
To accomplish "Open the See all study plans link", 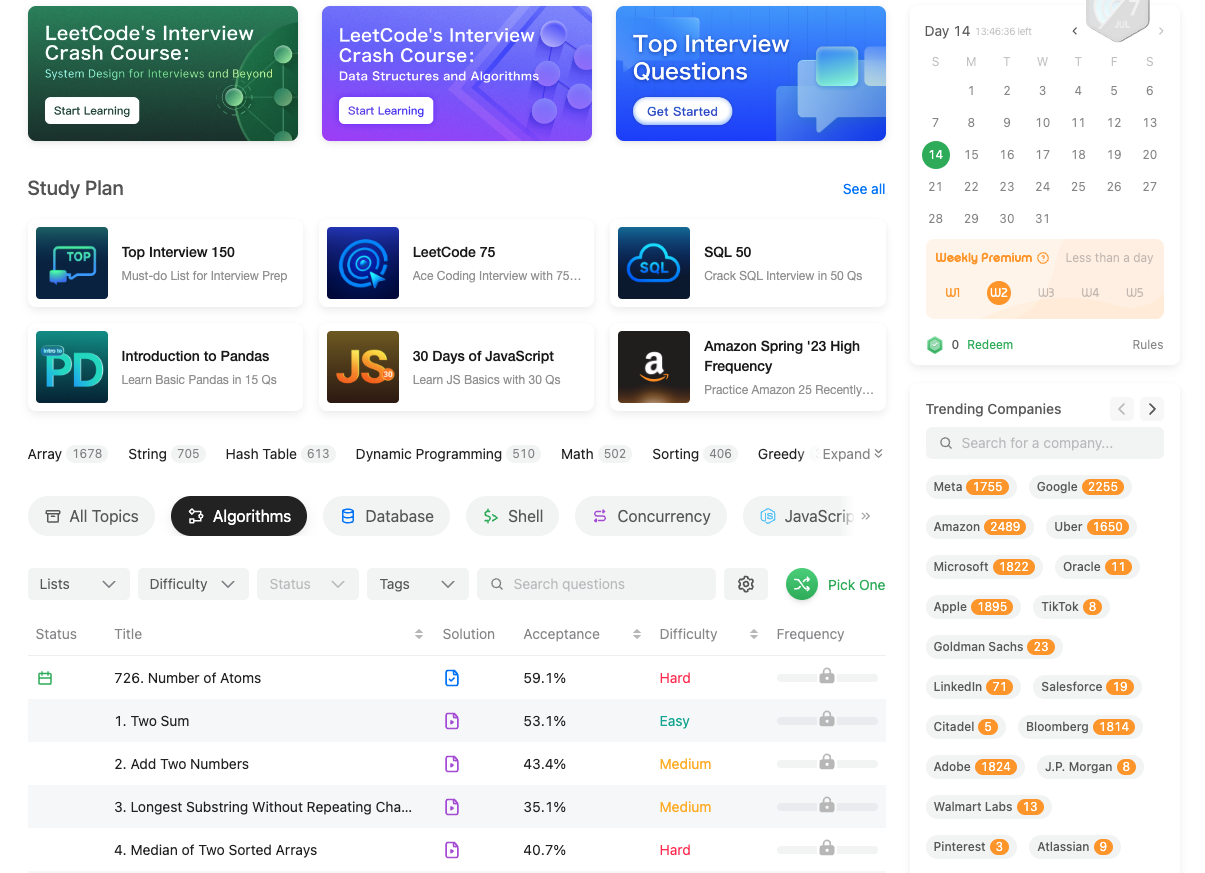I will (x=864, y=189).
